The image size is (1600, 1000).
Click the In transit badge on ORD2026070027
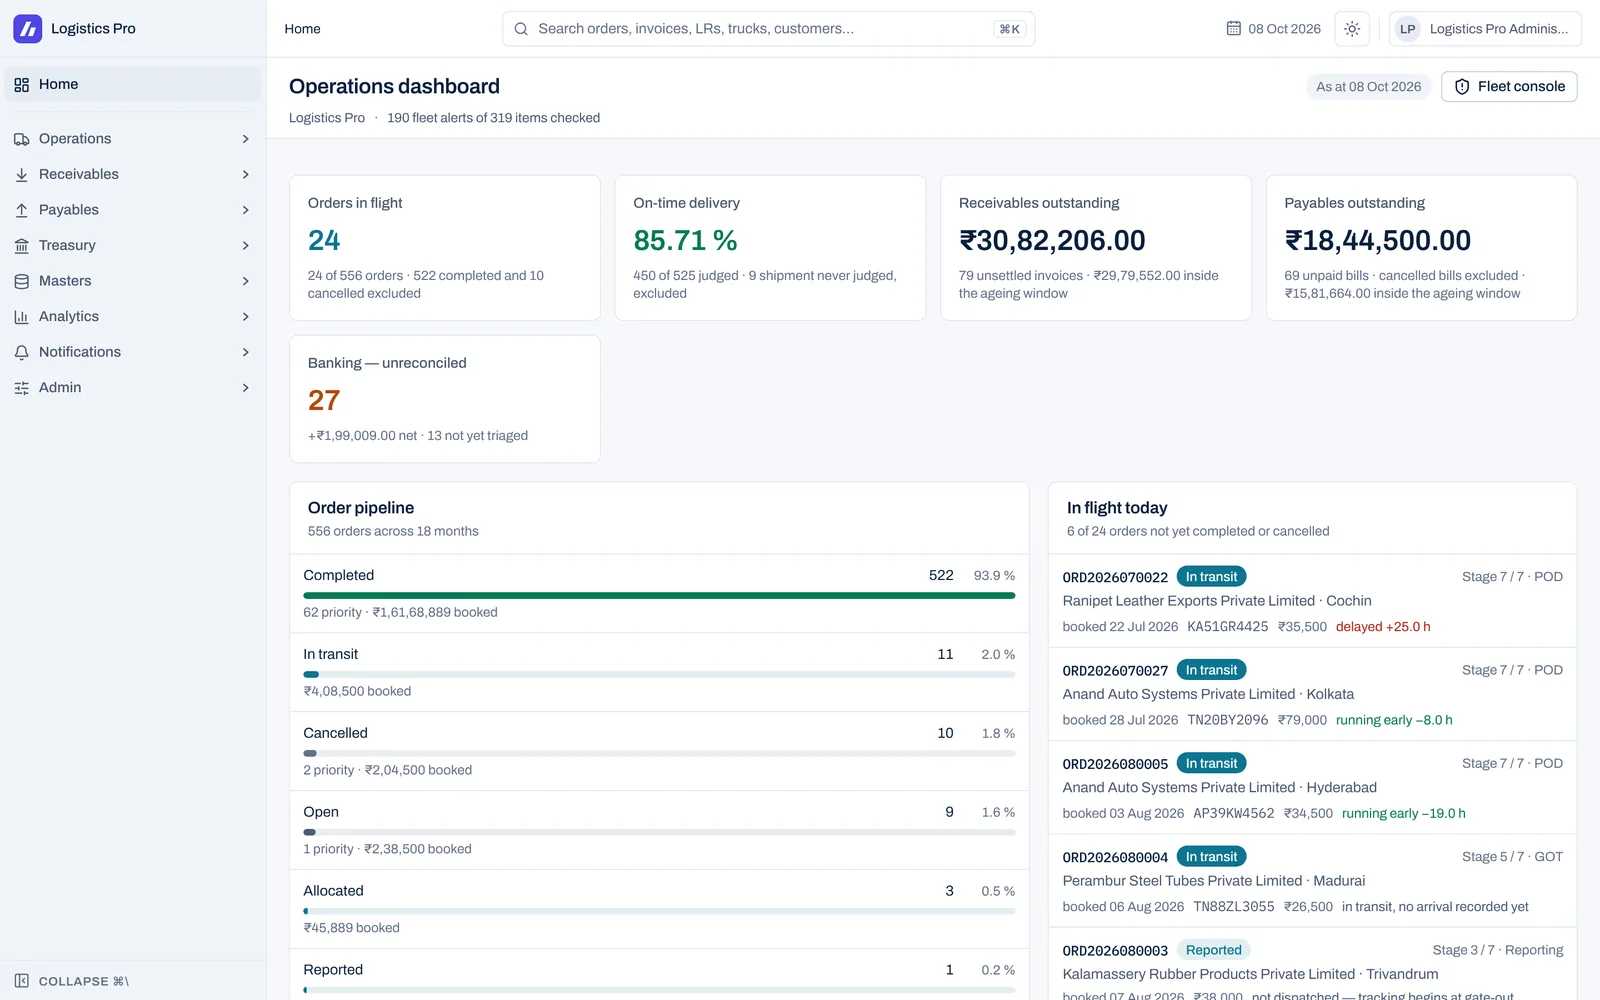1211,670
